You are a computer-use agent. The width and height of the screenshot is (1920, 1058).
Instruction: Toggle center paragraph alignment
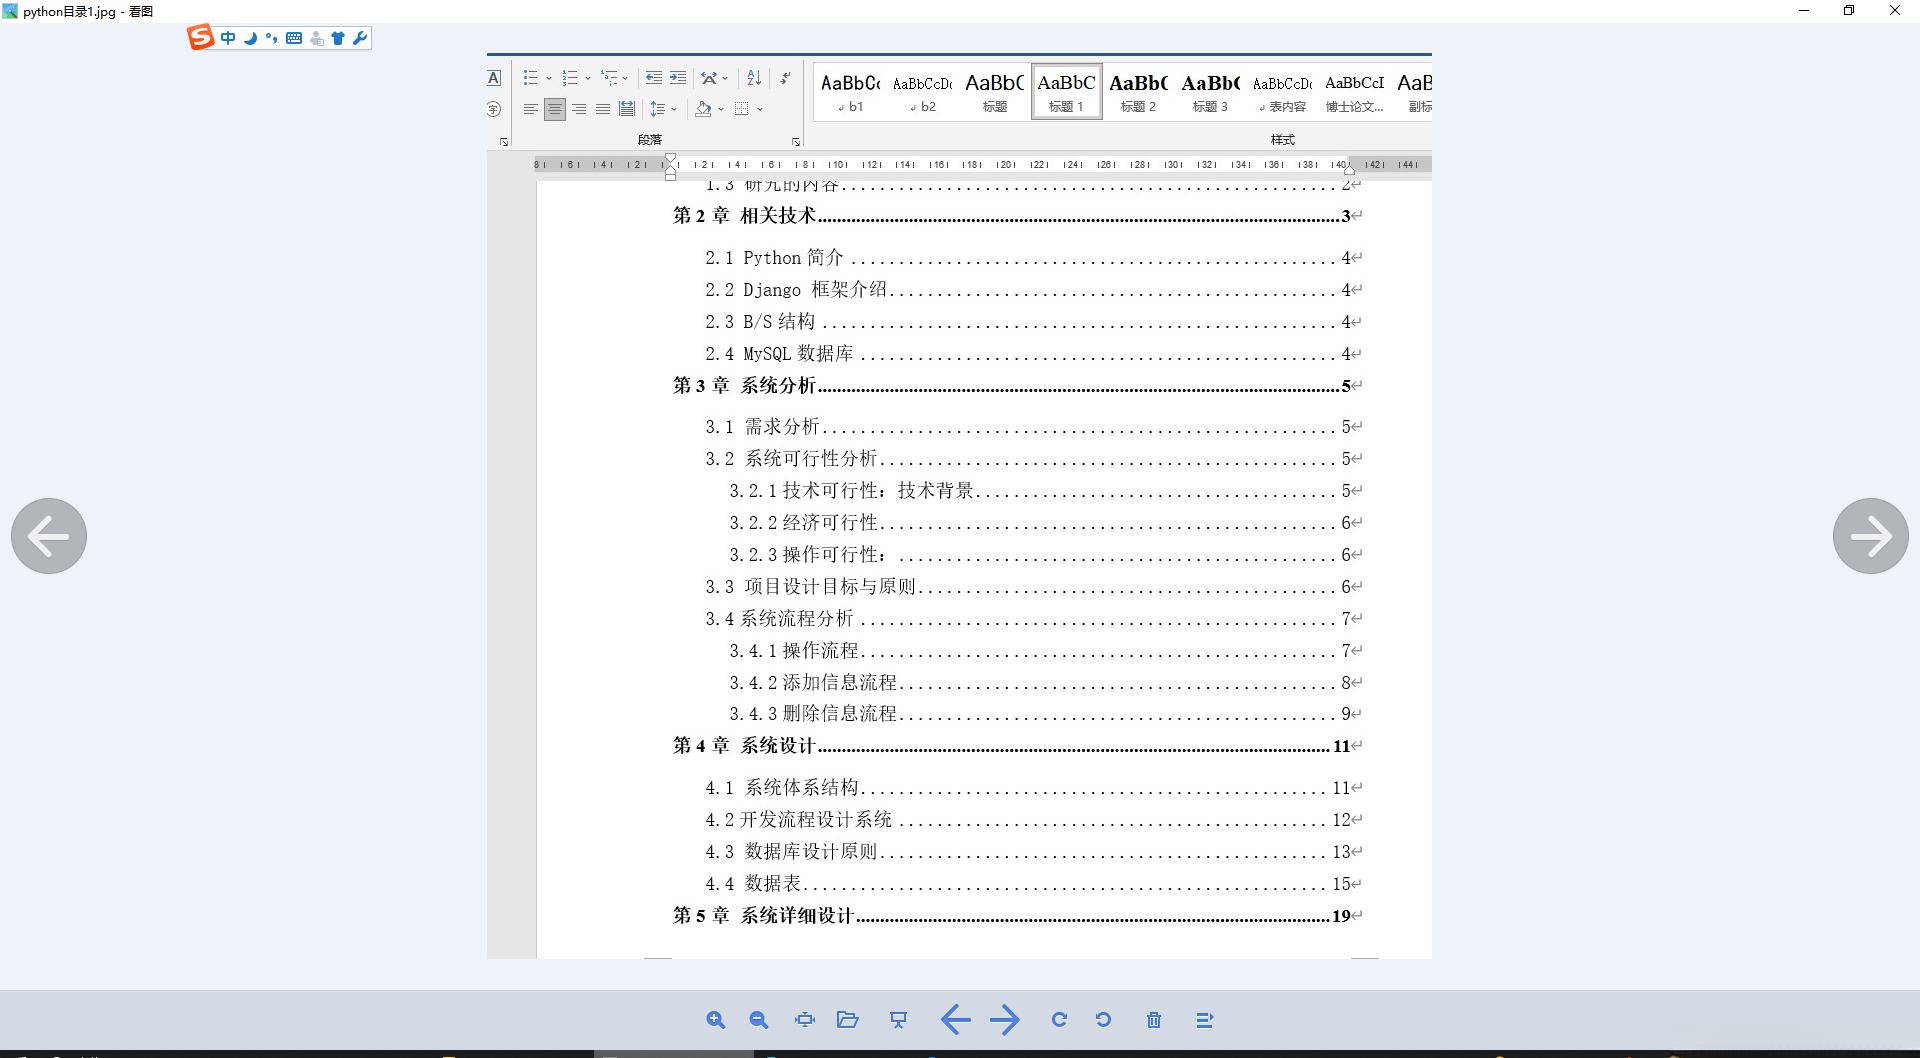coord(555,109)
